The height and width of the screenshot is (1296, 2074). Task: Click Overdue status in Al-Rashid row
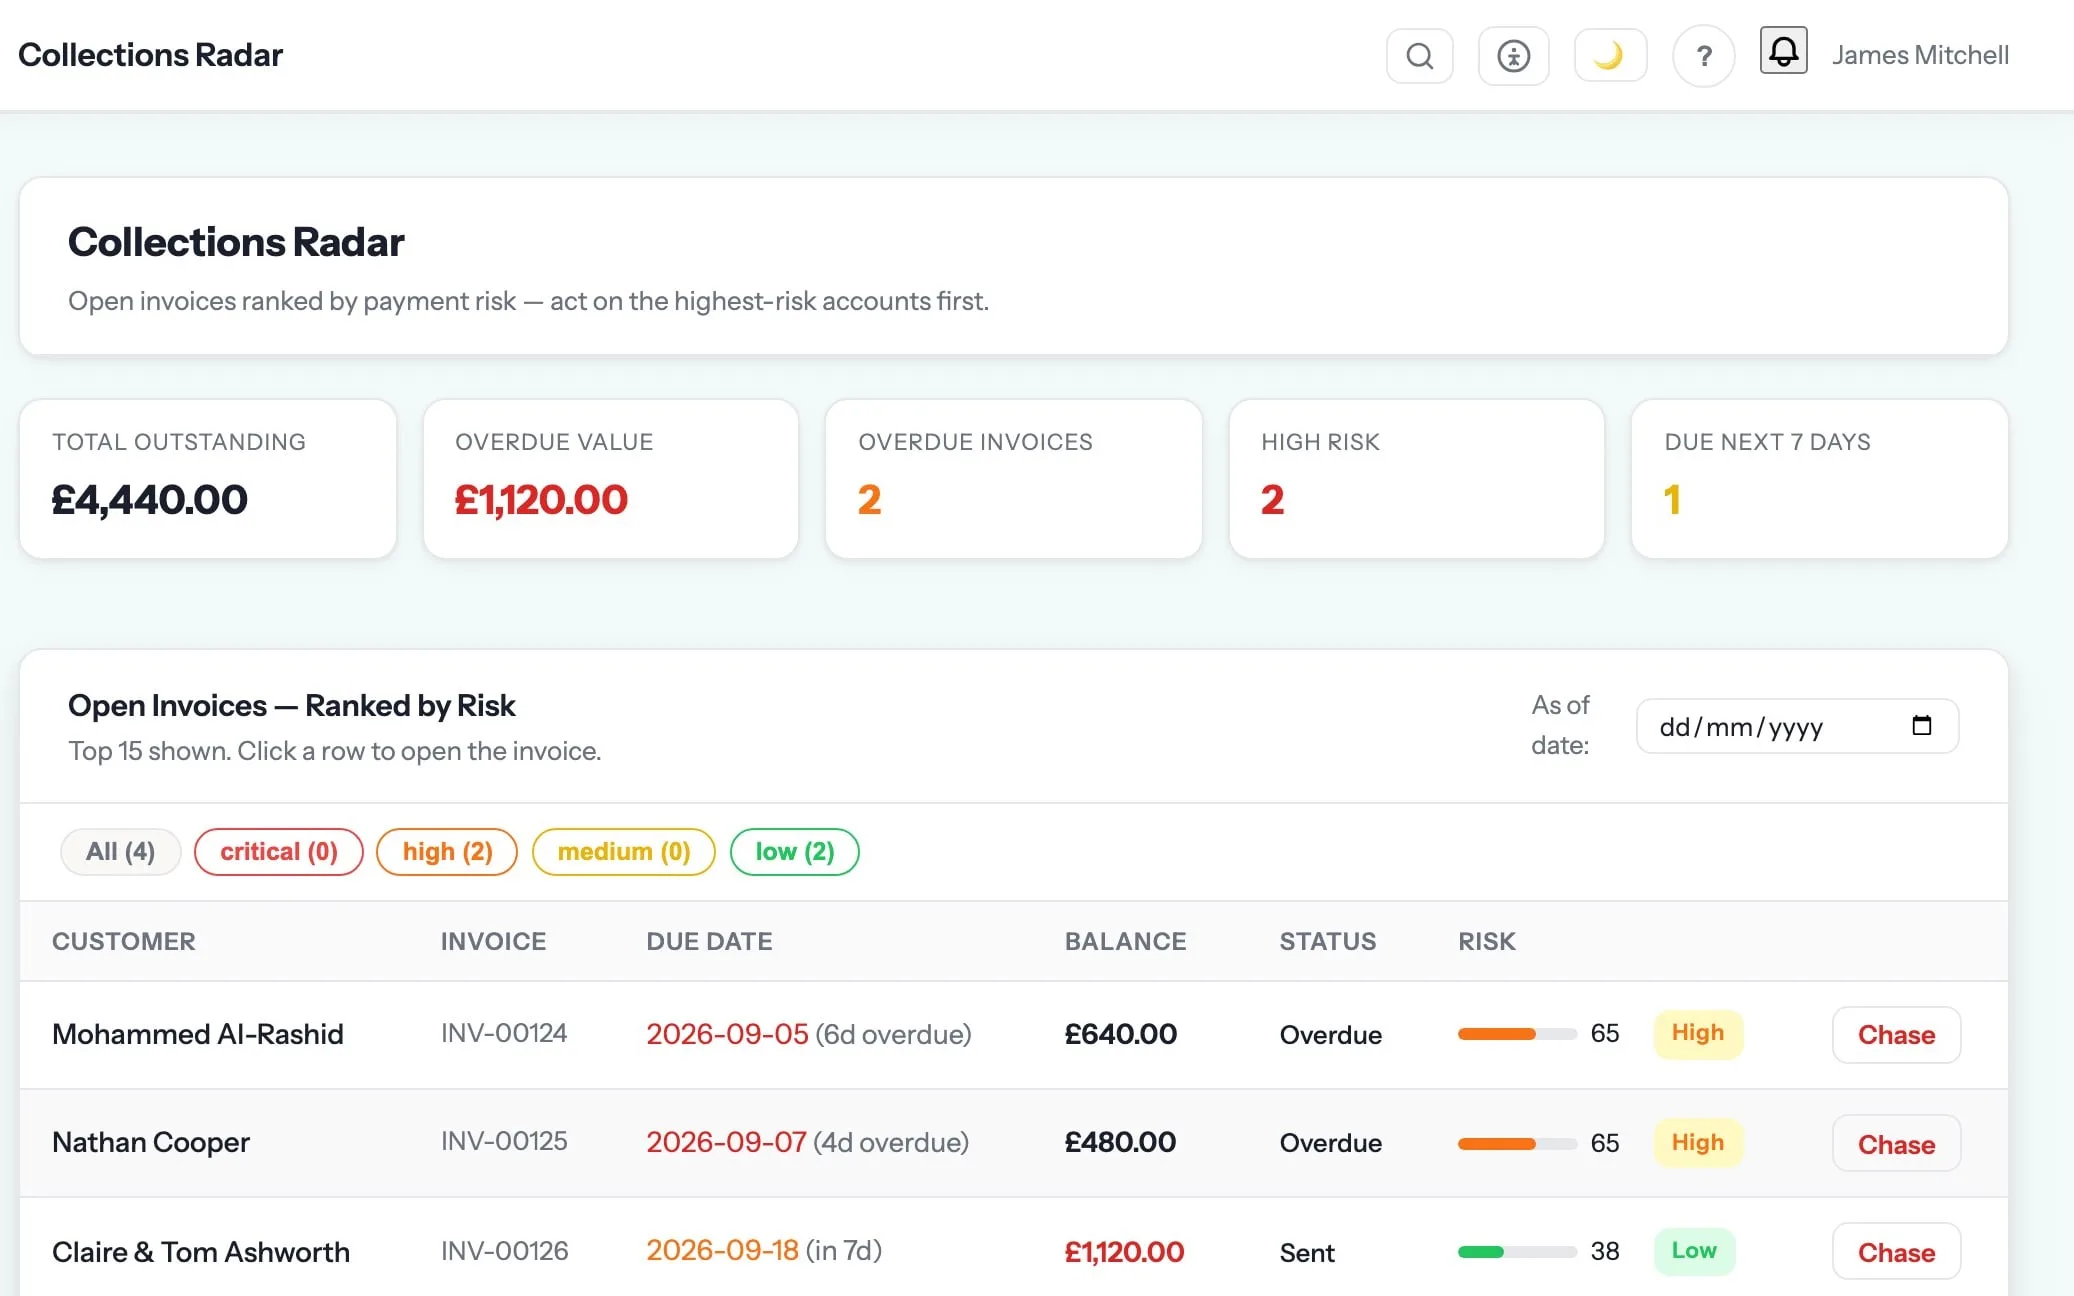[1331, 1035]
